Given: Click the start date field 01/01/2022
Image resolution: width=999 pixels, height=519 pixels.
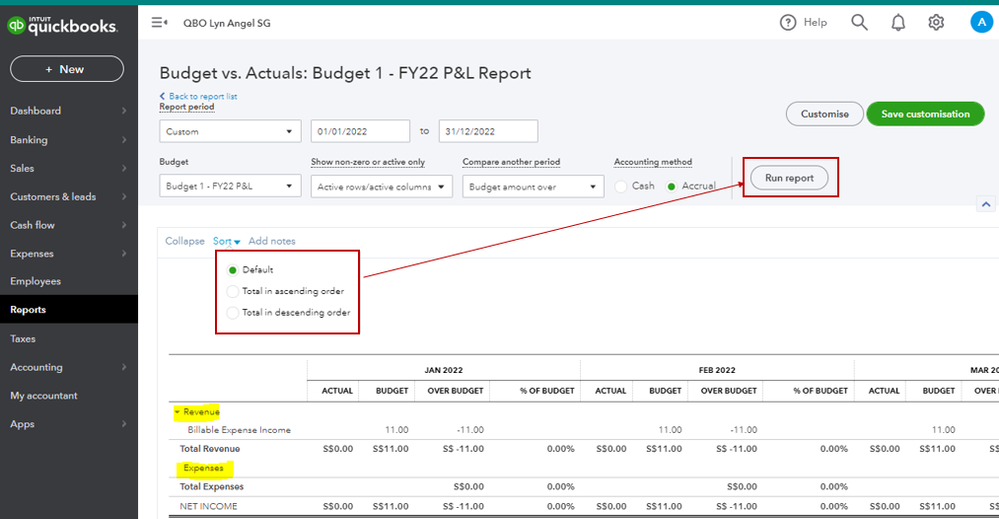Looking at the screenshot, I should (x=361, y=131).
